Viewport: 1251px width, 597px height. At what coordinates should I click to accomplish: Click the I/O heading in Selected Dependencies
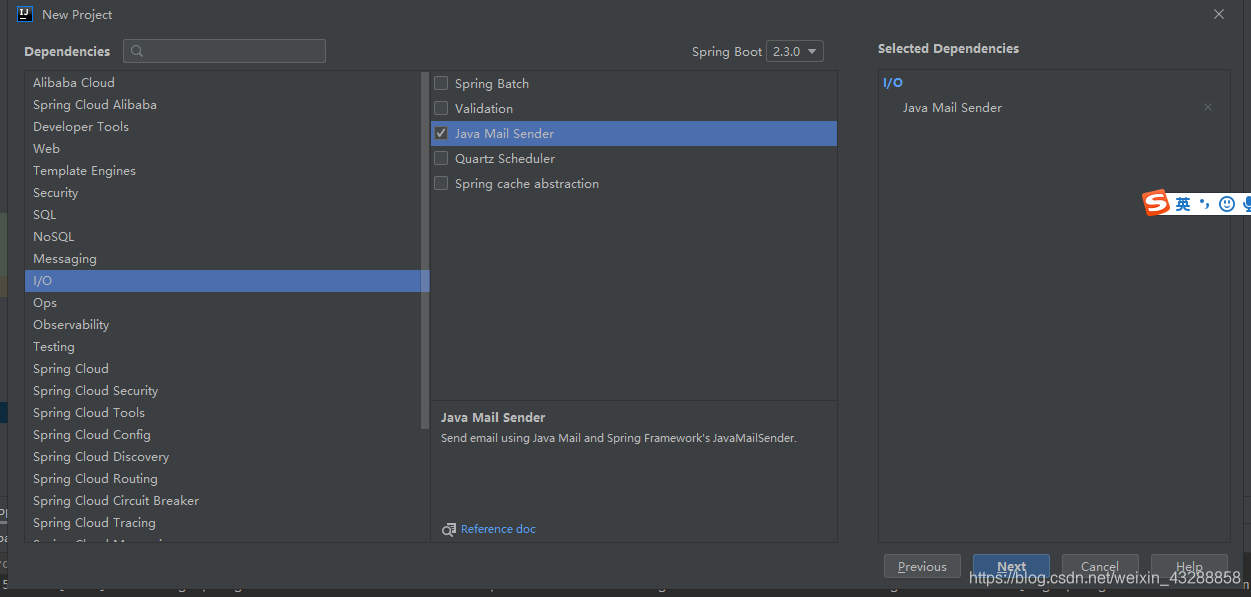pos(892,83)
